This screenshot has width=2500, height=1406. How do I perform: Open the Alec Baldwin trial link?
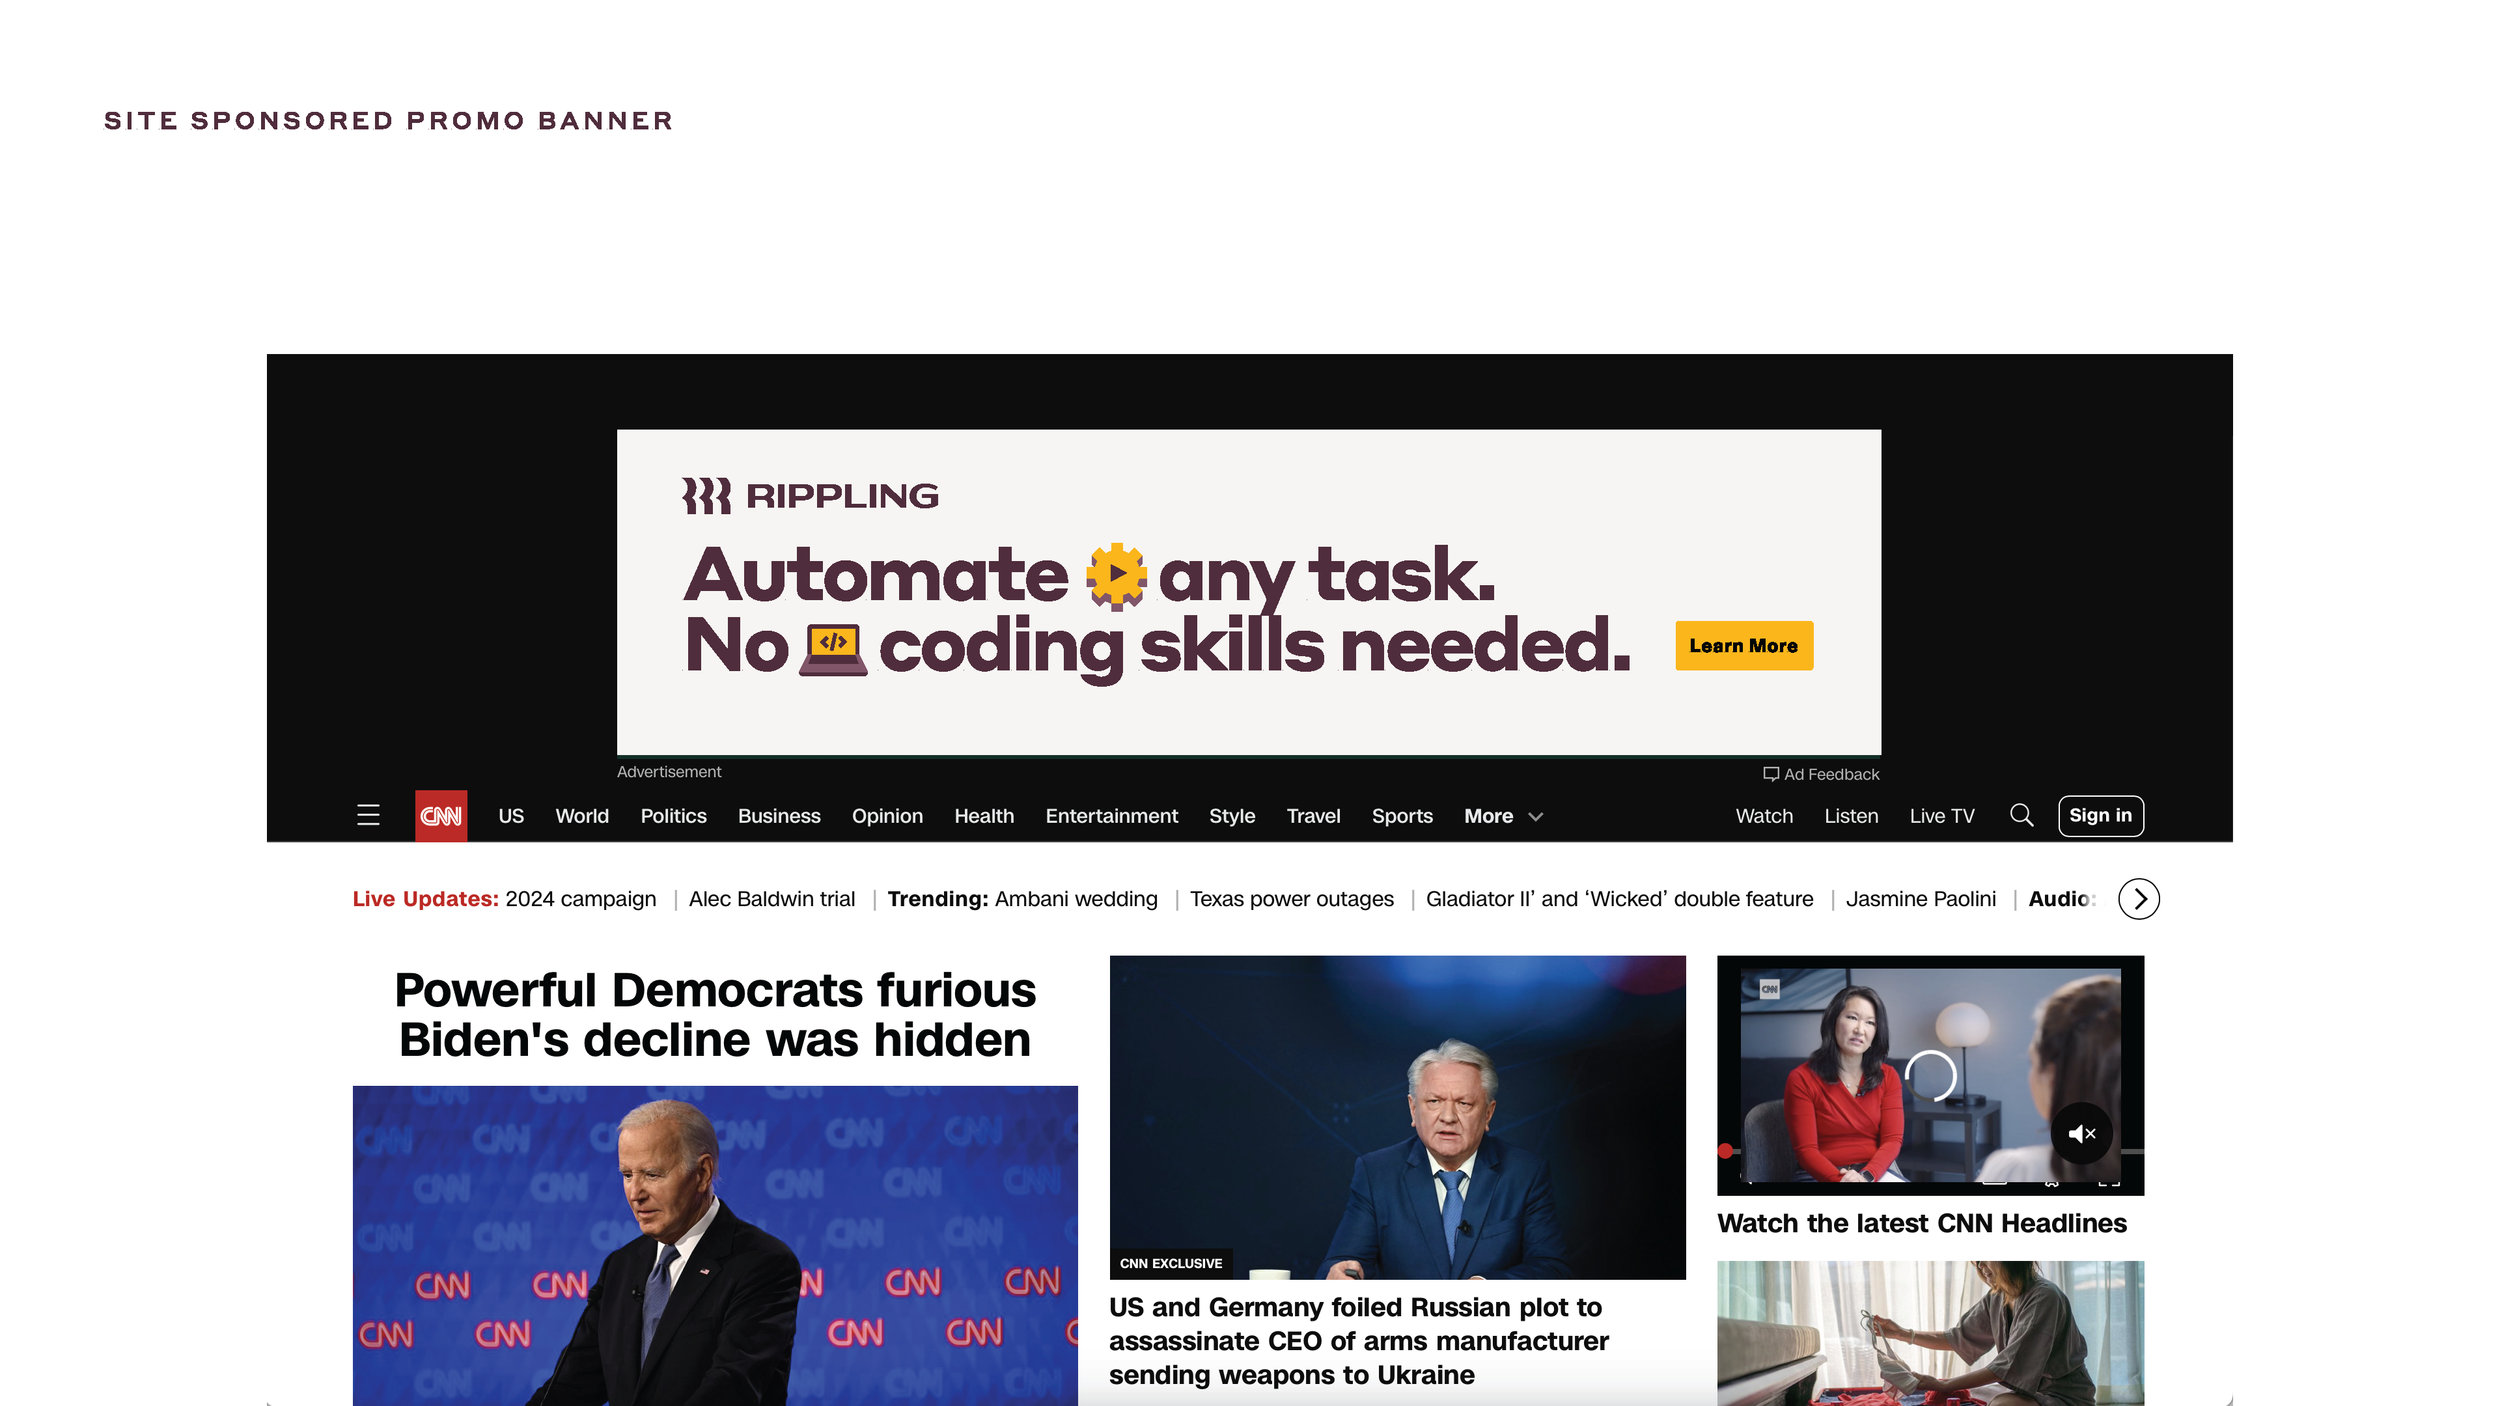tap(772, 899)
